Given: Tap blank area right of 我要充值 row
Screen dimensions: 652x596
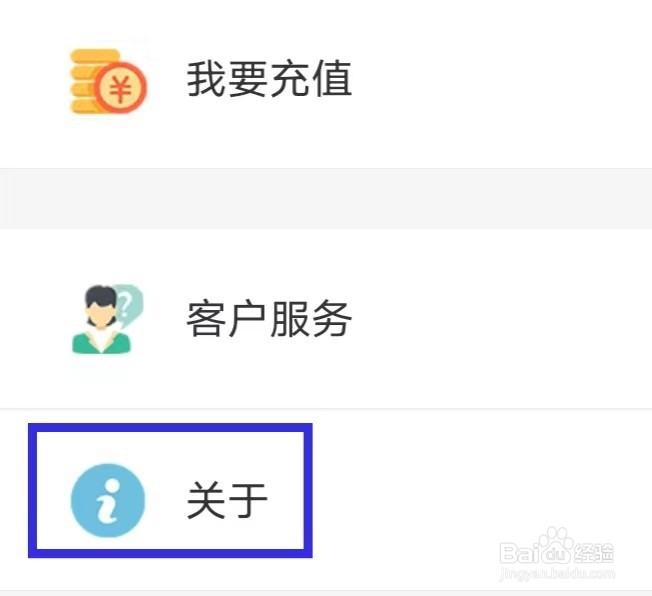Looking at the screenshot, I should (499, 81).
